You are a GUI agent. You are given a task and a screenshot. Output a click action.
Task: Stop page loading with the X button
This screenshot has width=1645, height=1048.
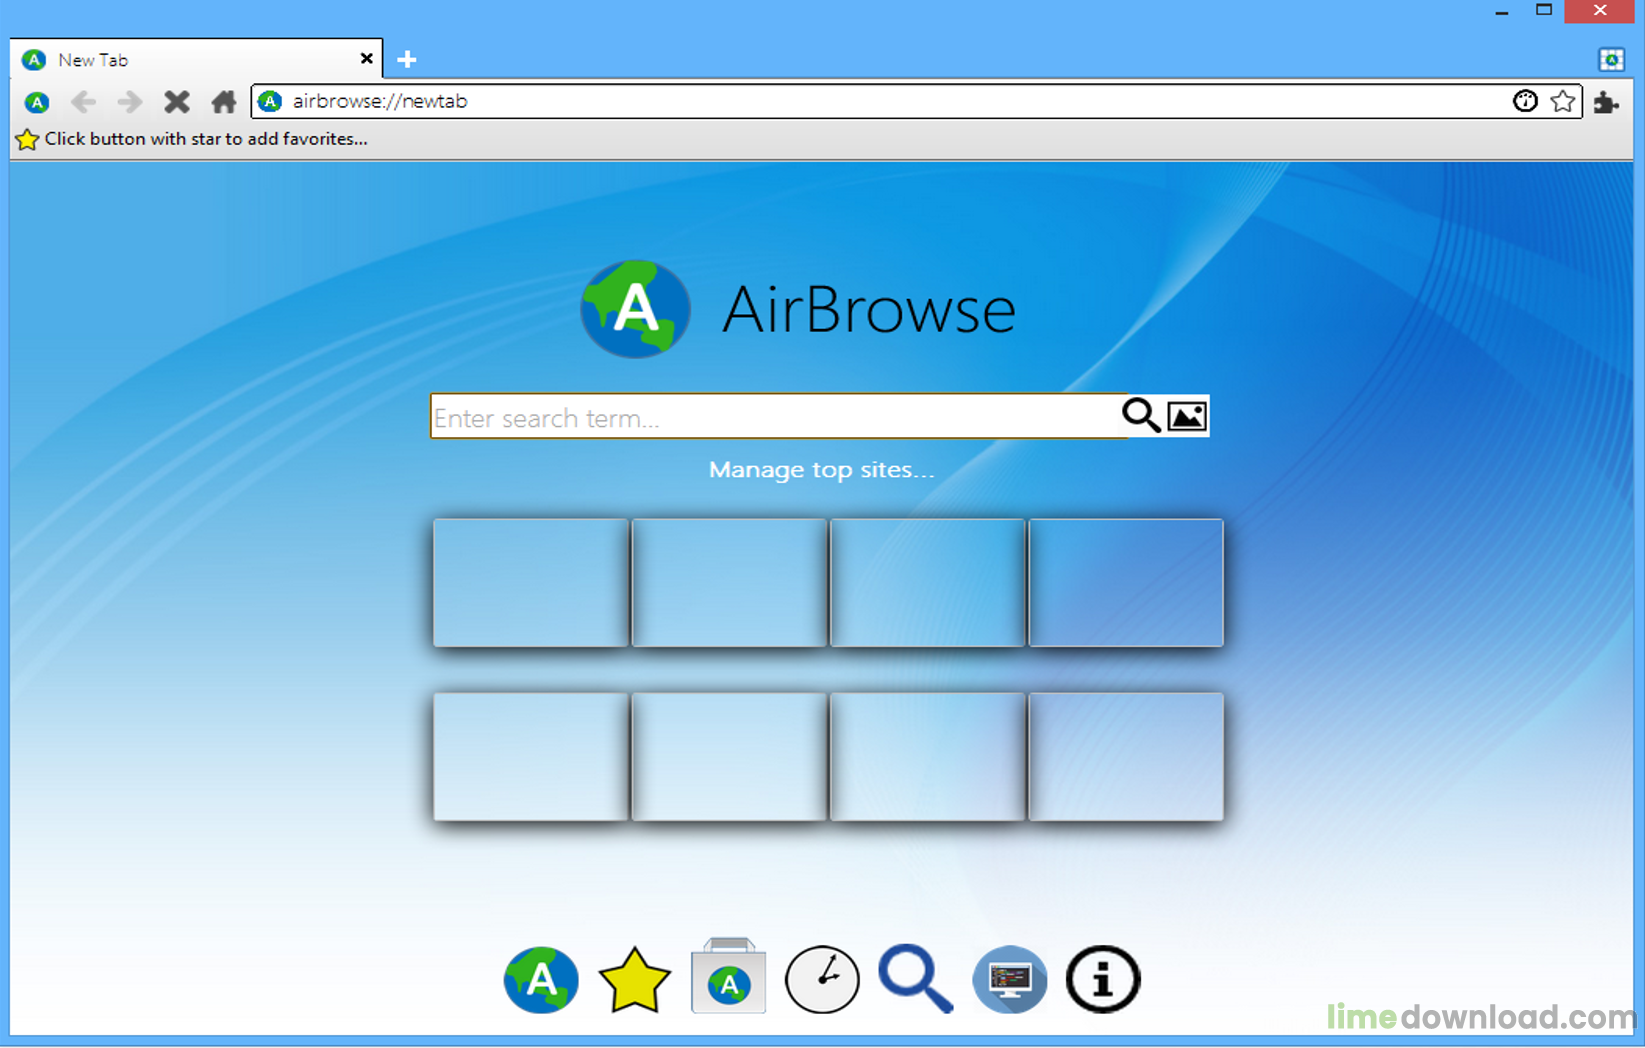pyautogui.click(x=177, y=102)
